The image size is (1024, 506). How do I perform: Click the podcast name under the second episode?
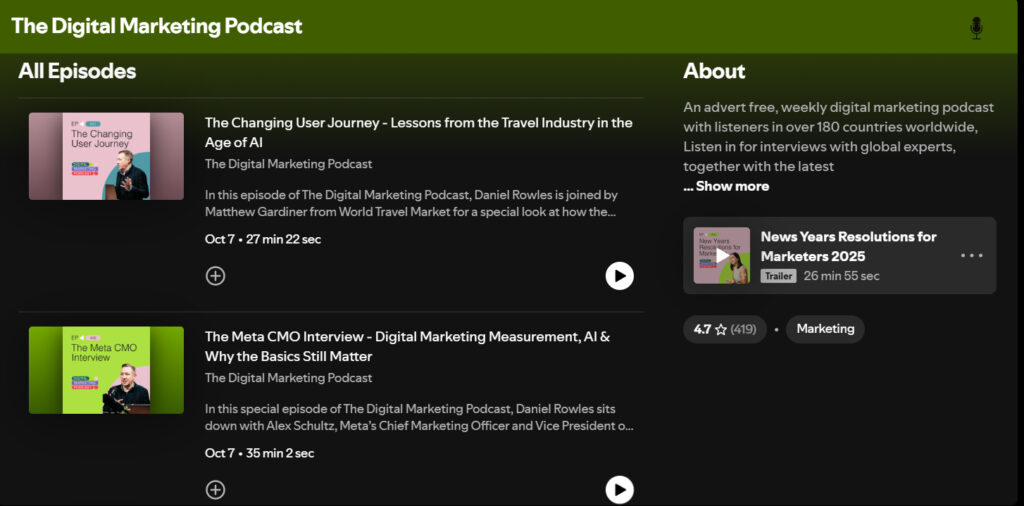click(288, 378)
